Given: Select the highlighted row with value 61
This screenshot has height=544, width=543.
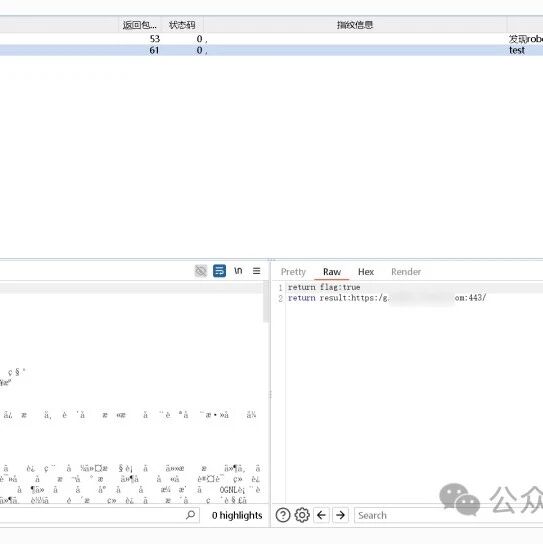Looking at the screenshot, I should pos(271,50).
